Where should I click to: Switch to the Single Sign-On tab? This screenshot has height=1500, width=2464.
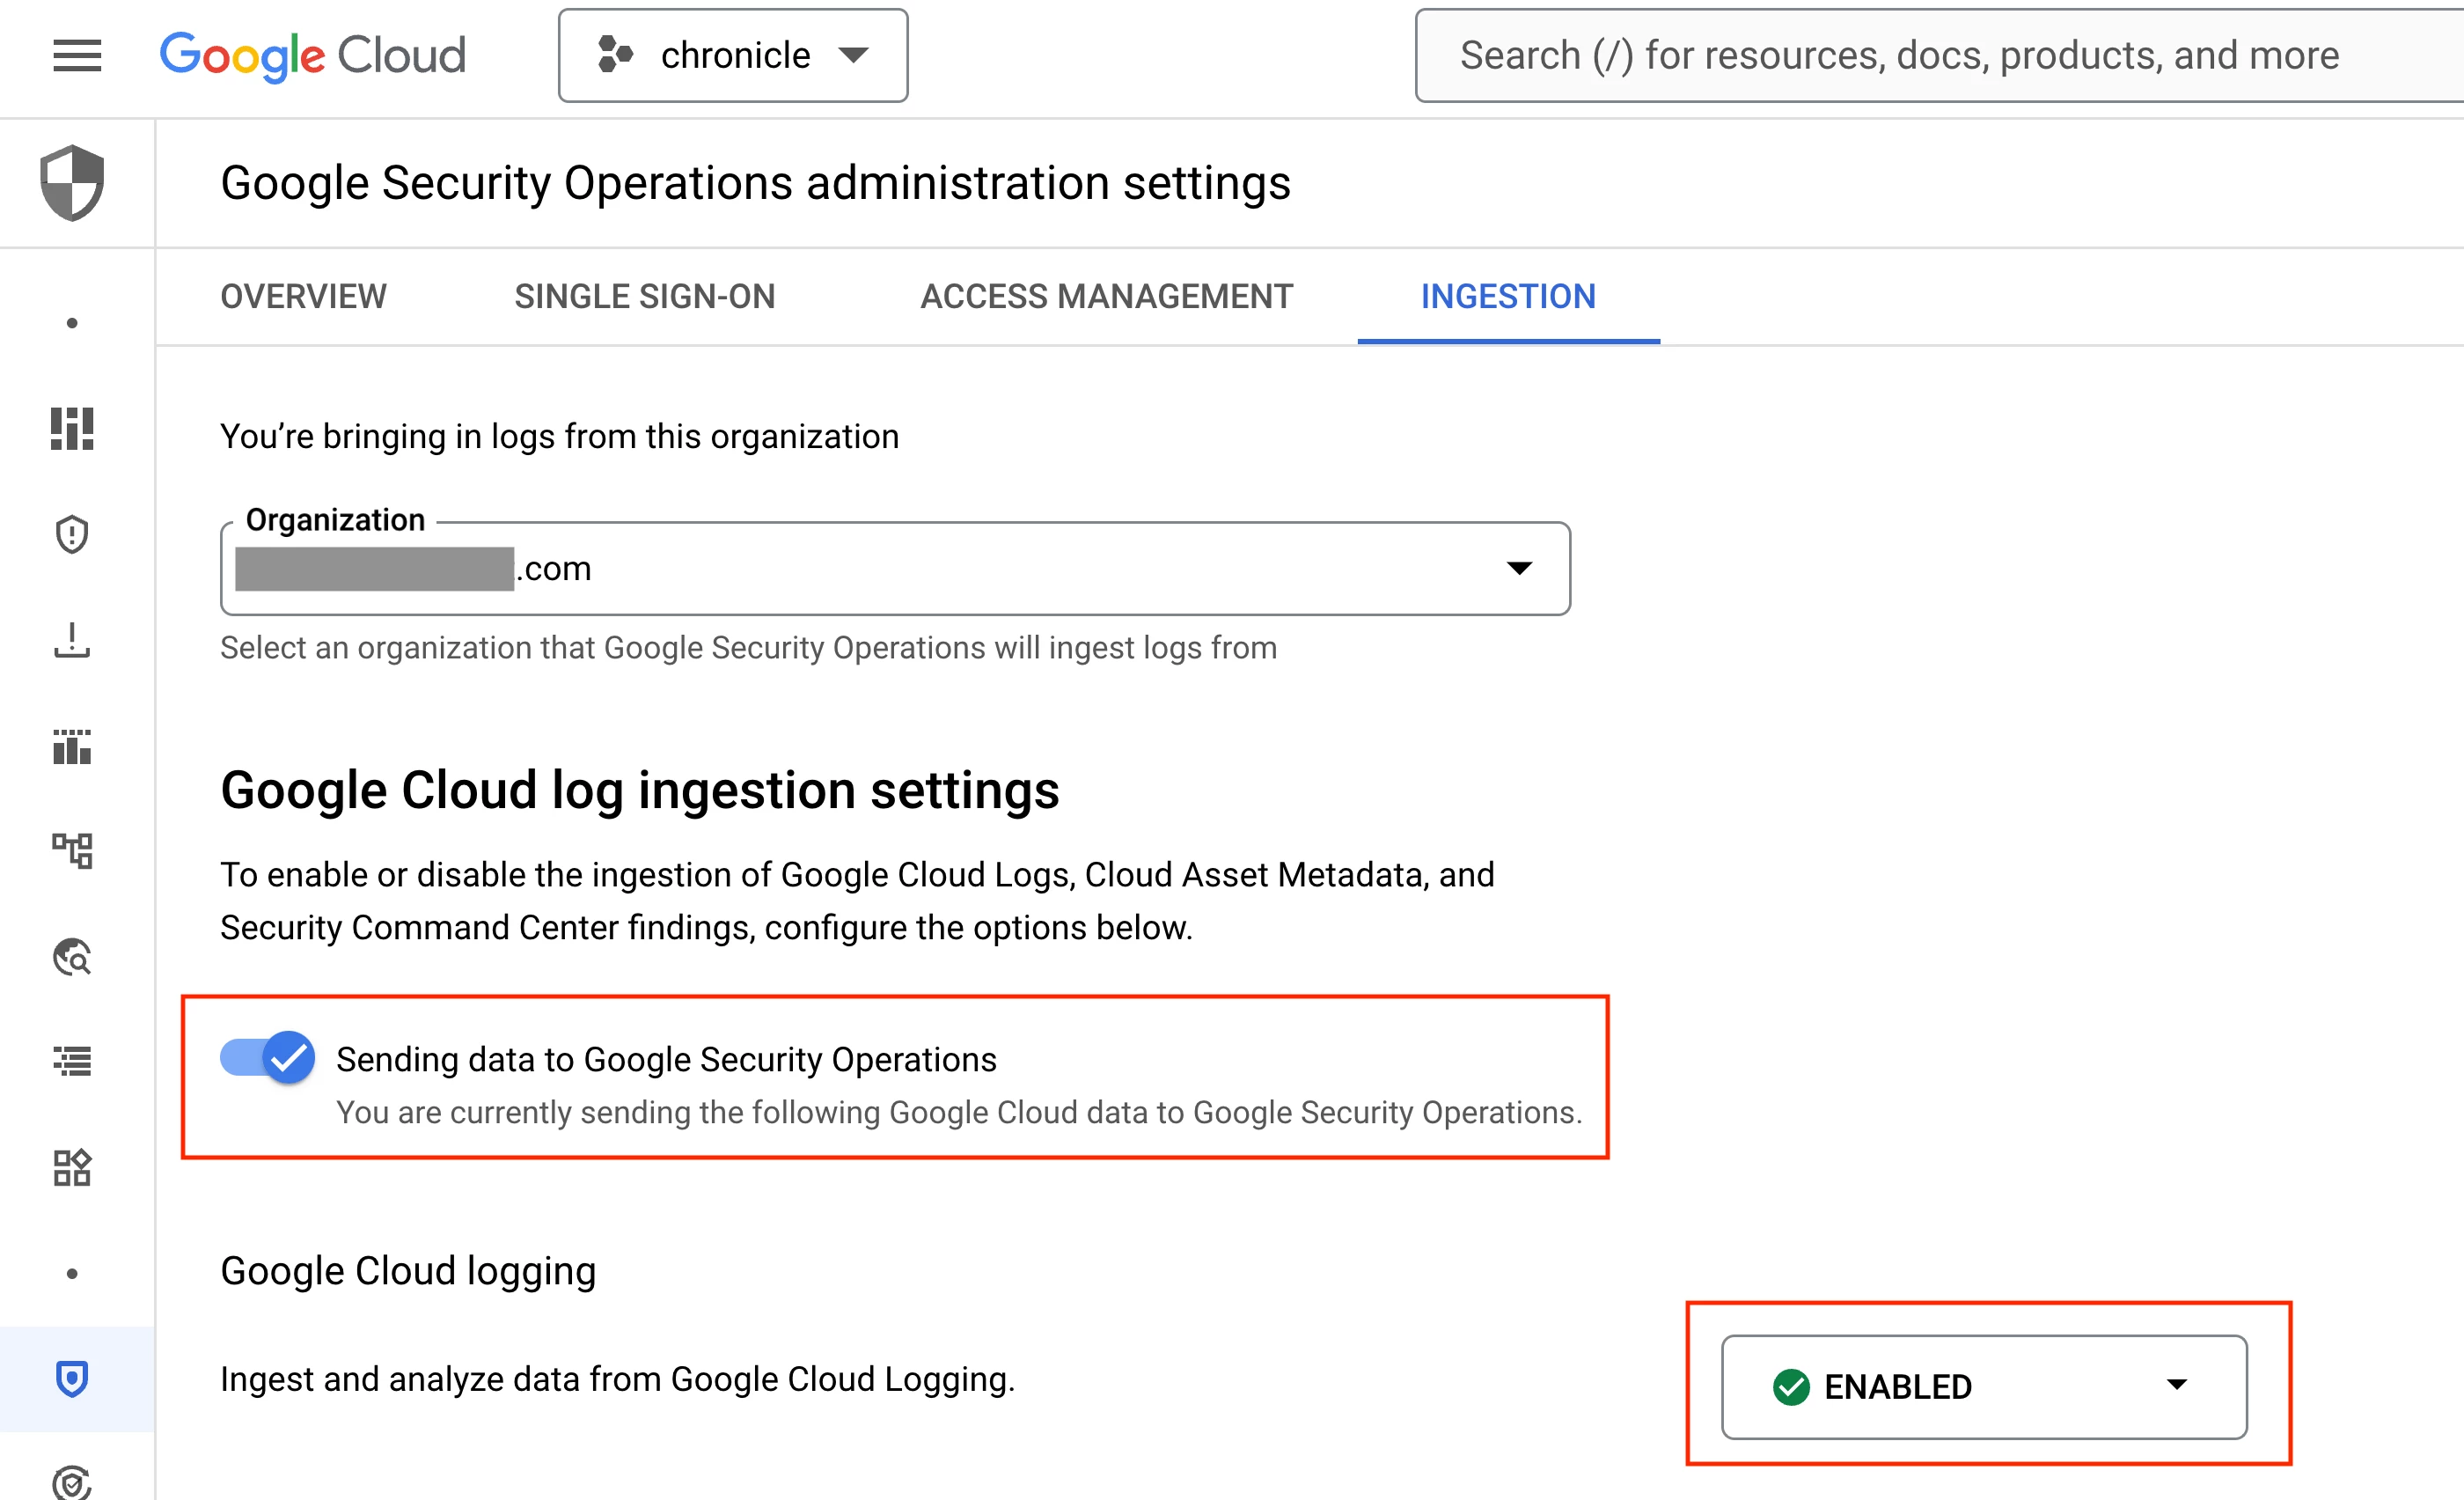pyautogui.click(x=645, y=297)
